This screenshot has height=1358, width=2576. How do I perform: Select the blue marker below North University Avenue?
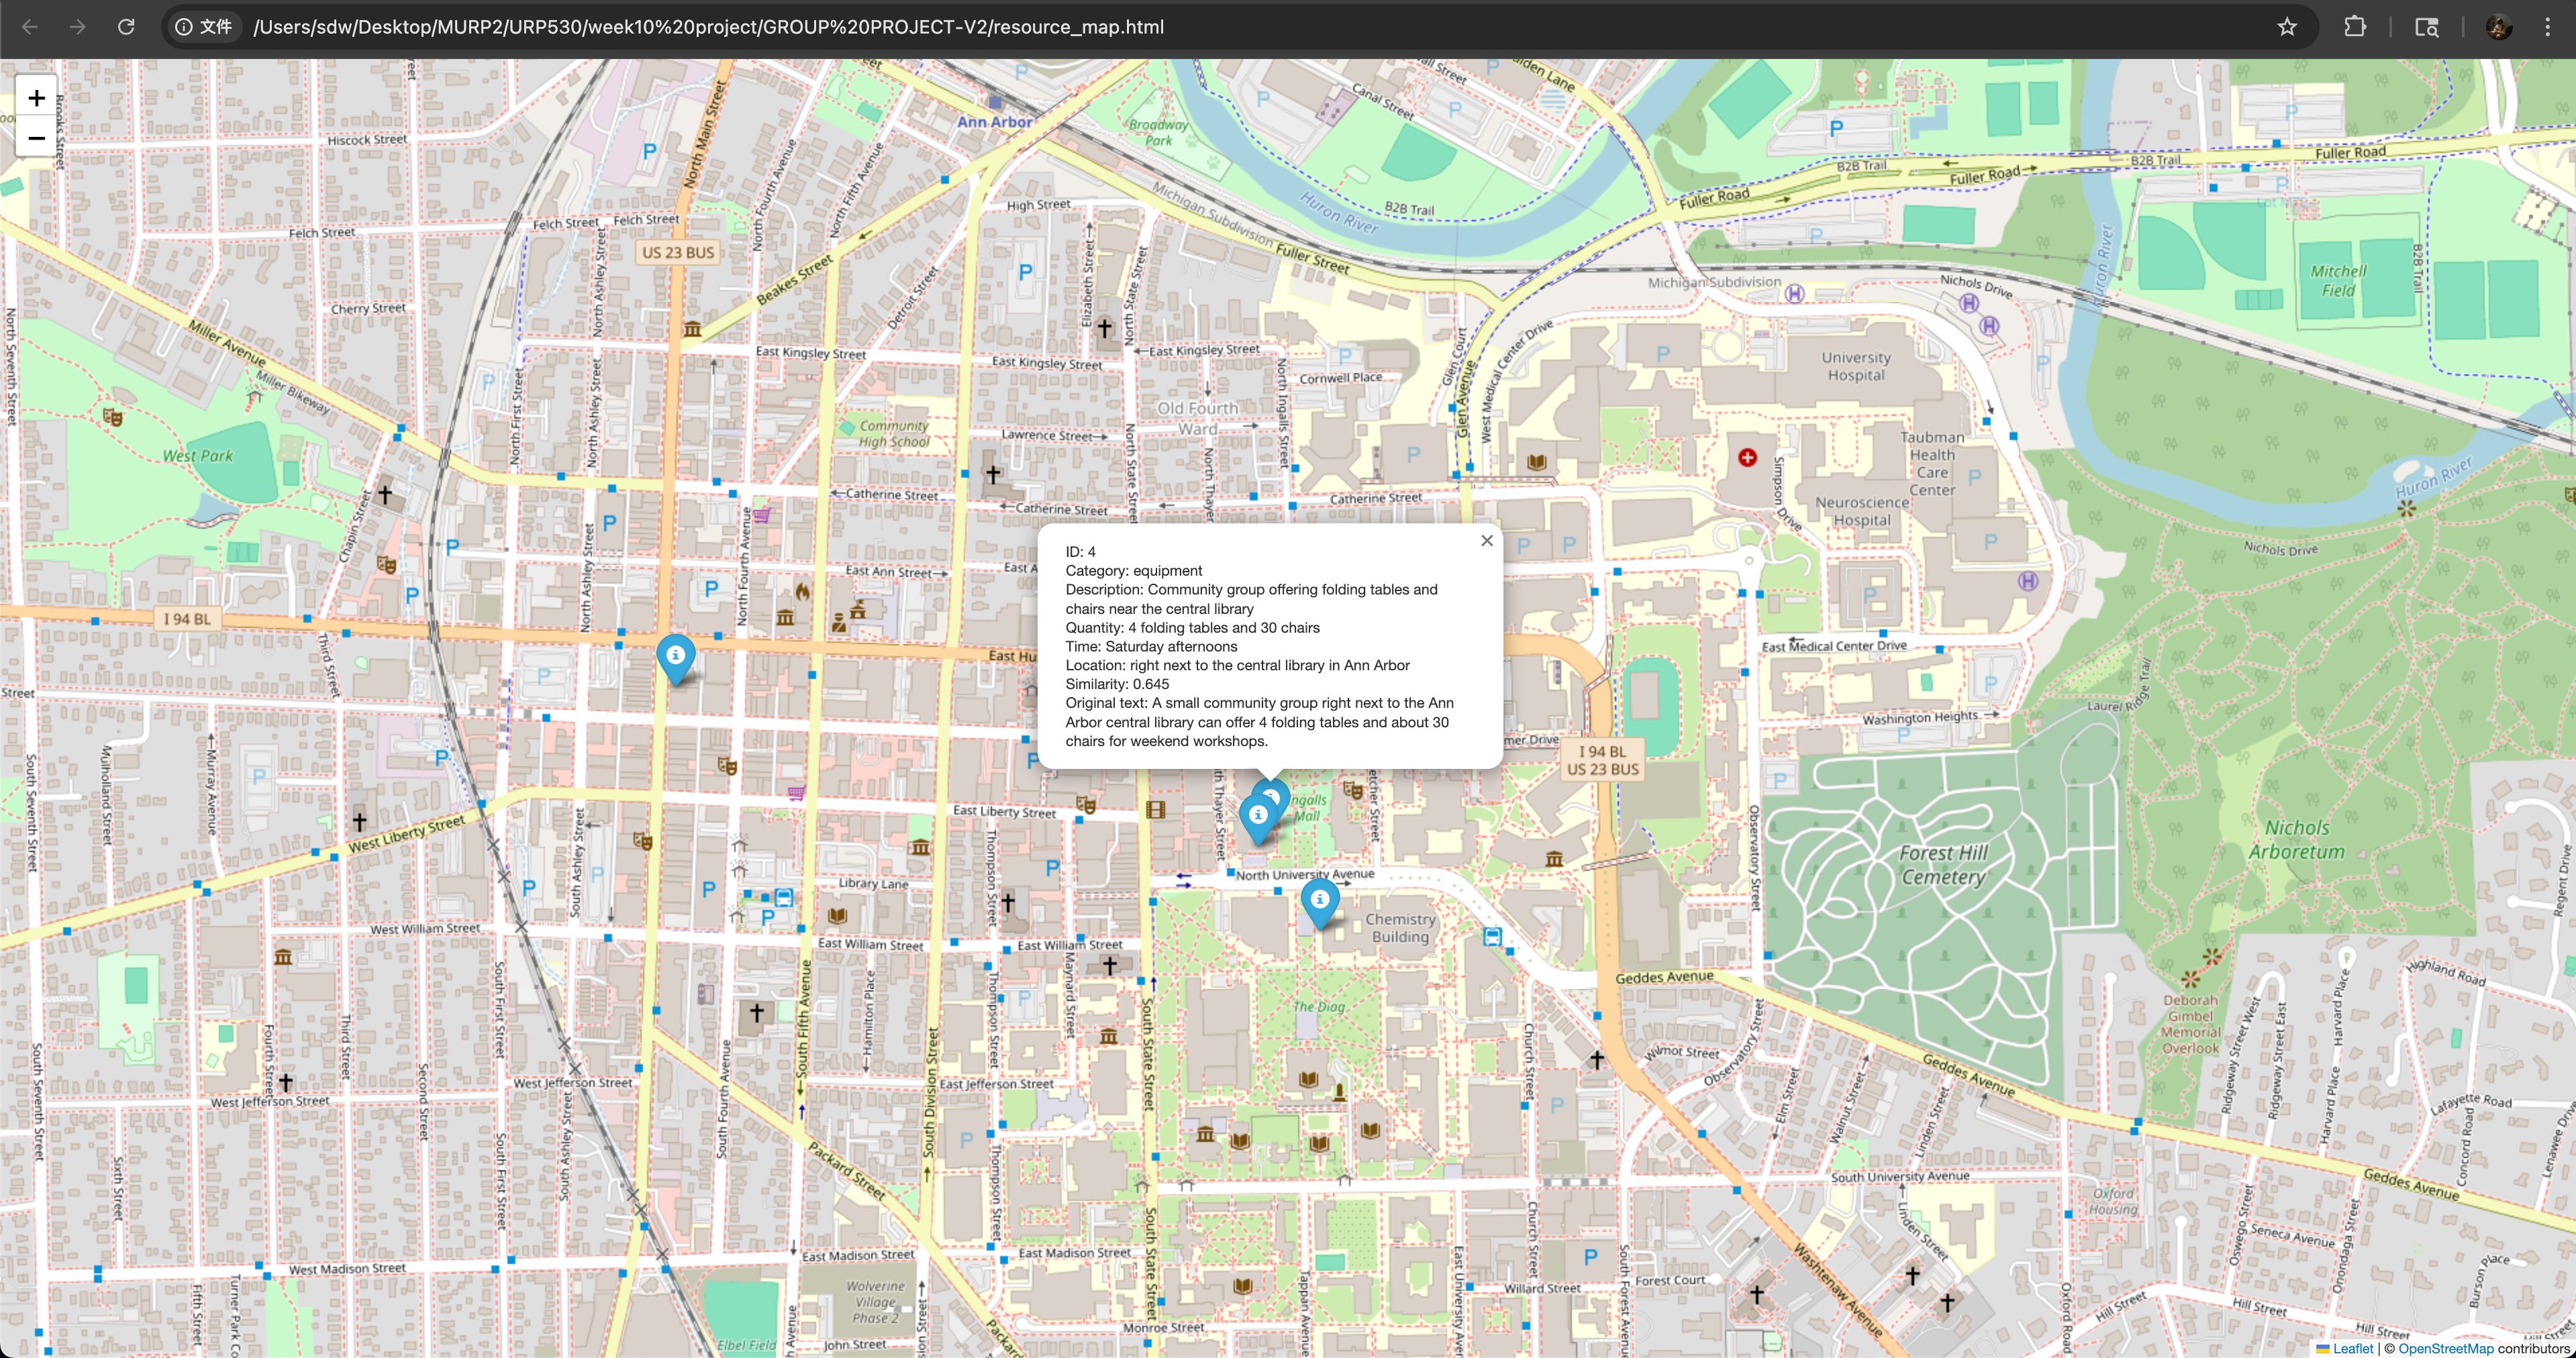[x=1320, y=904]
